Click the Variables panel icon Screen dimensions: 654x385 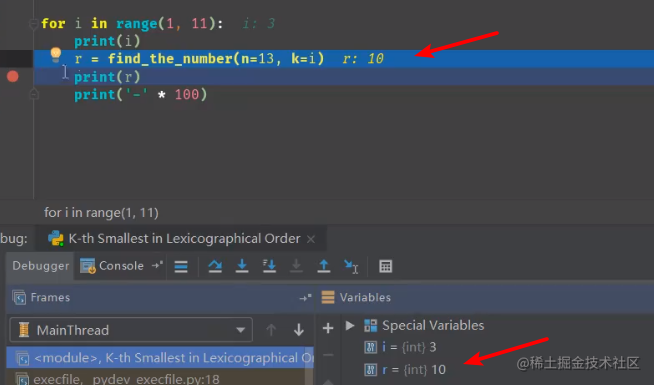(x=328, y=297)
